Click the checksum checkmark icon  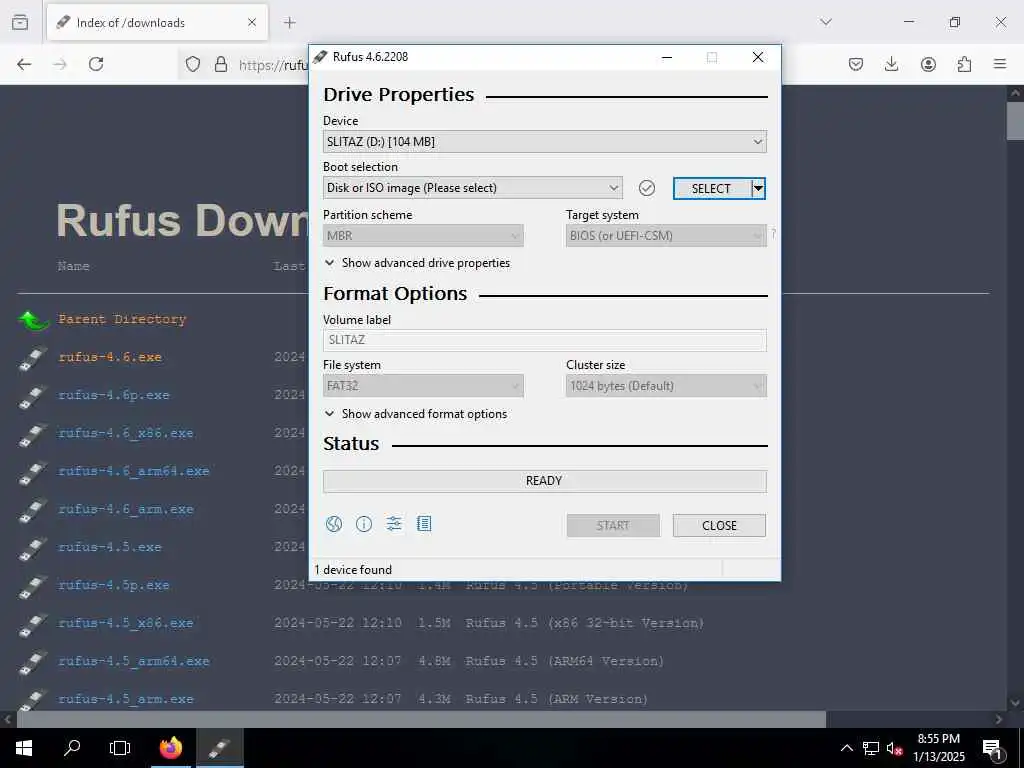click(647, 188)
